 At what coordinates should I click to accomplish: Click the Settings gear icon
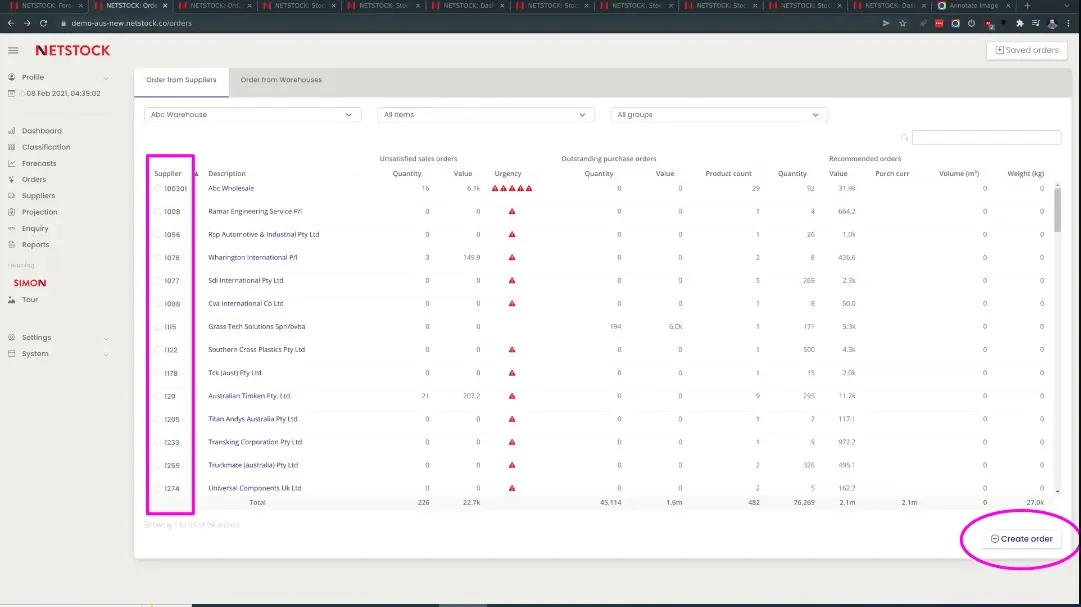(12, 337)
